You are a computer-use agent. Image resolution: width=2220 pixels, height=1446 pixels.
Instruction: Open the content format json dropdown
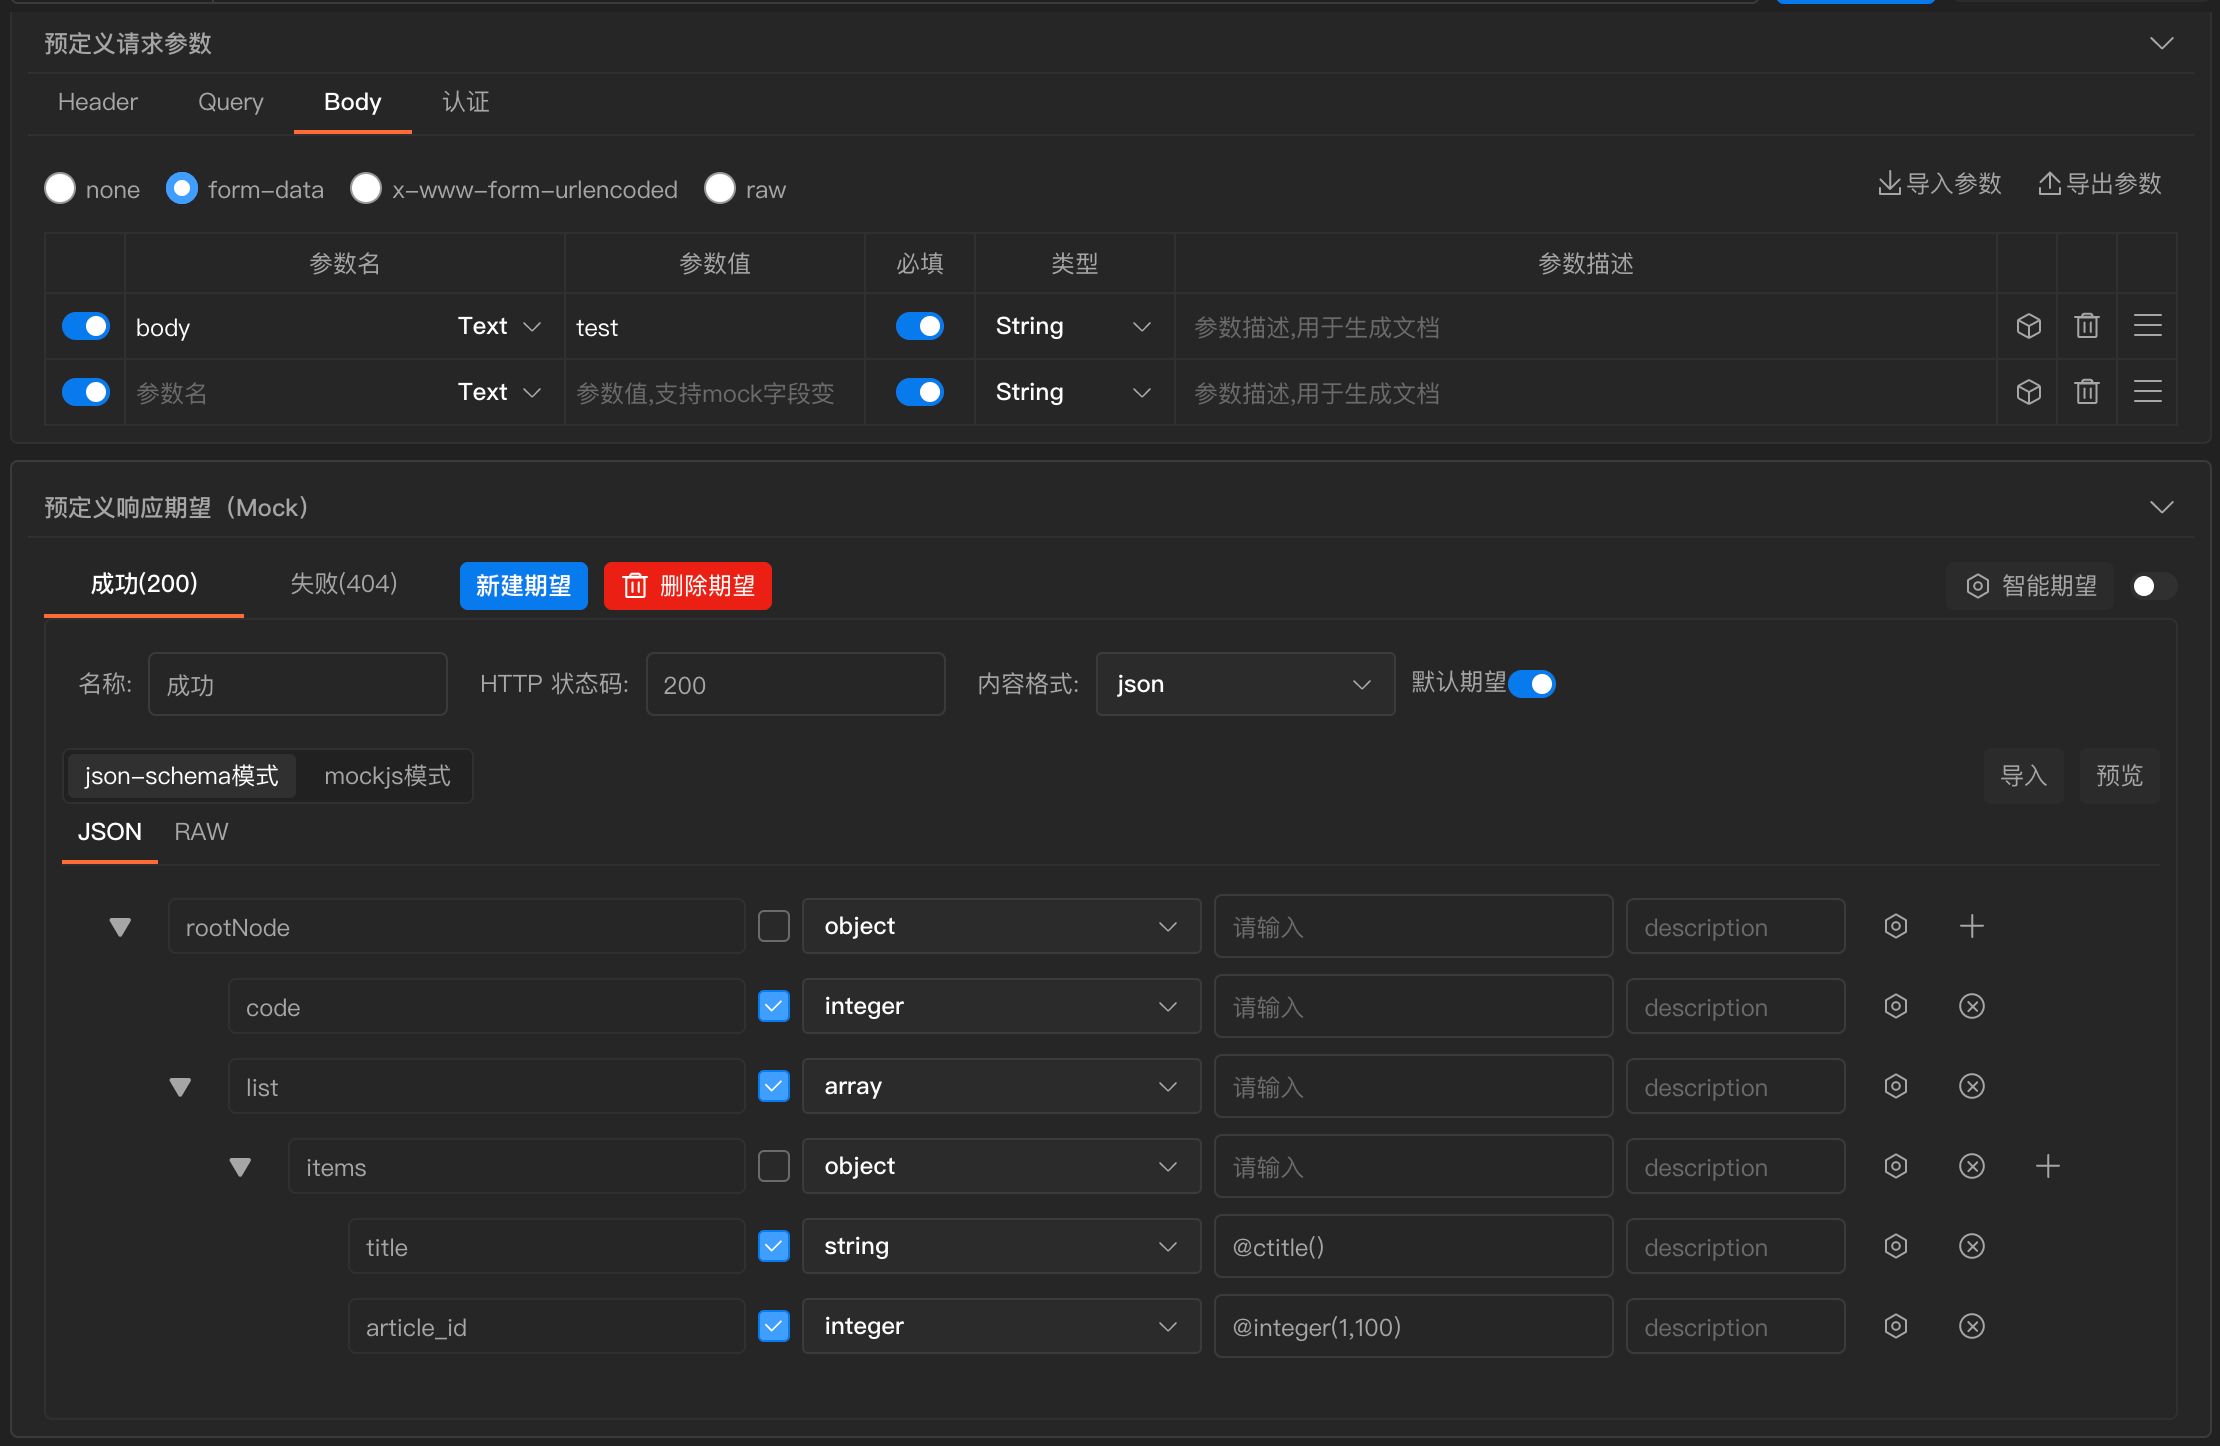1244,684
